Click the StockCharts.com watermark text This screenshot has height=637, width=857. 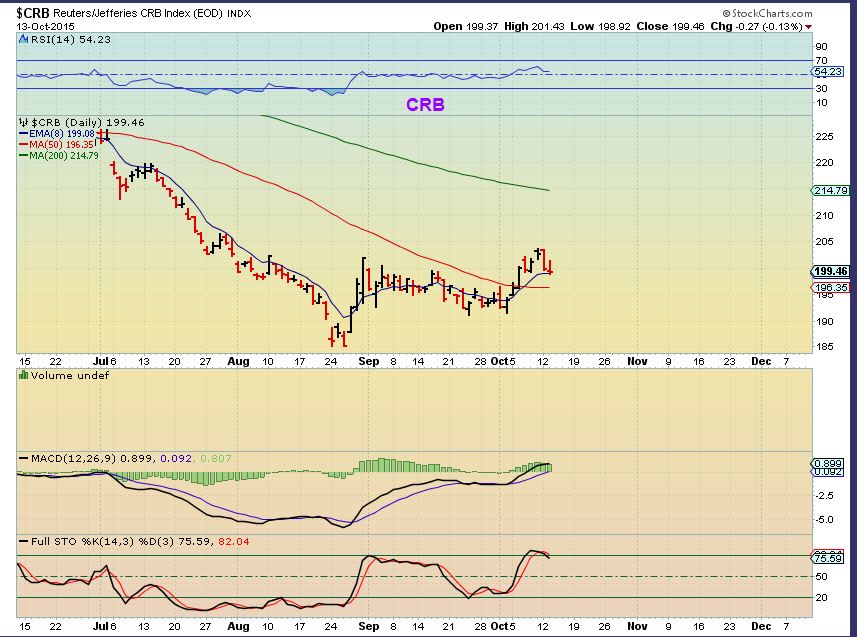pos(767,13)
